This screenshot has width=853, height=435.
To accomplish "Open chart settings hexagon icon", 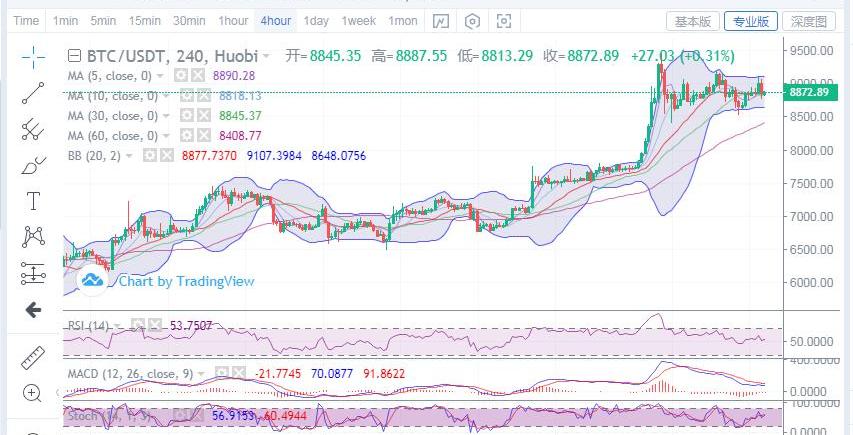I will click(473, 21).
